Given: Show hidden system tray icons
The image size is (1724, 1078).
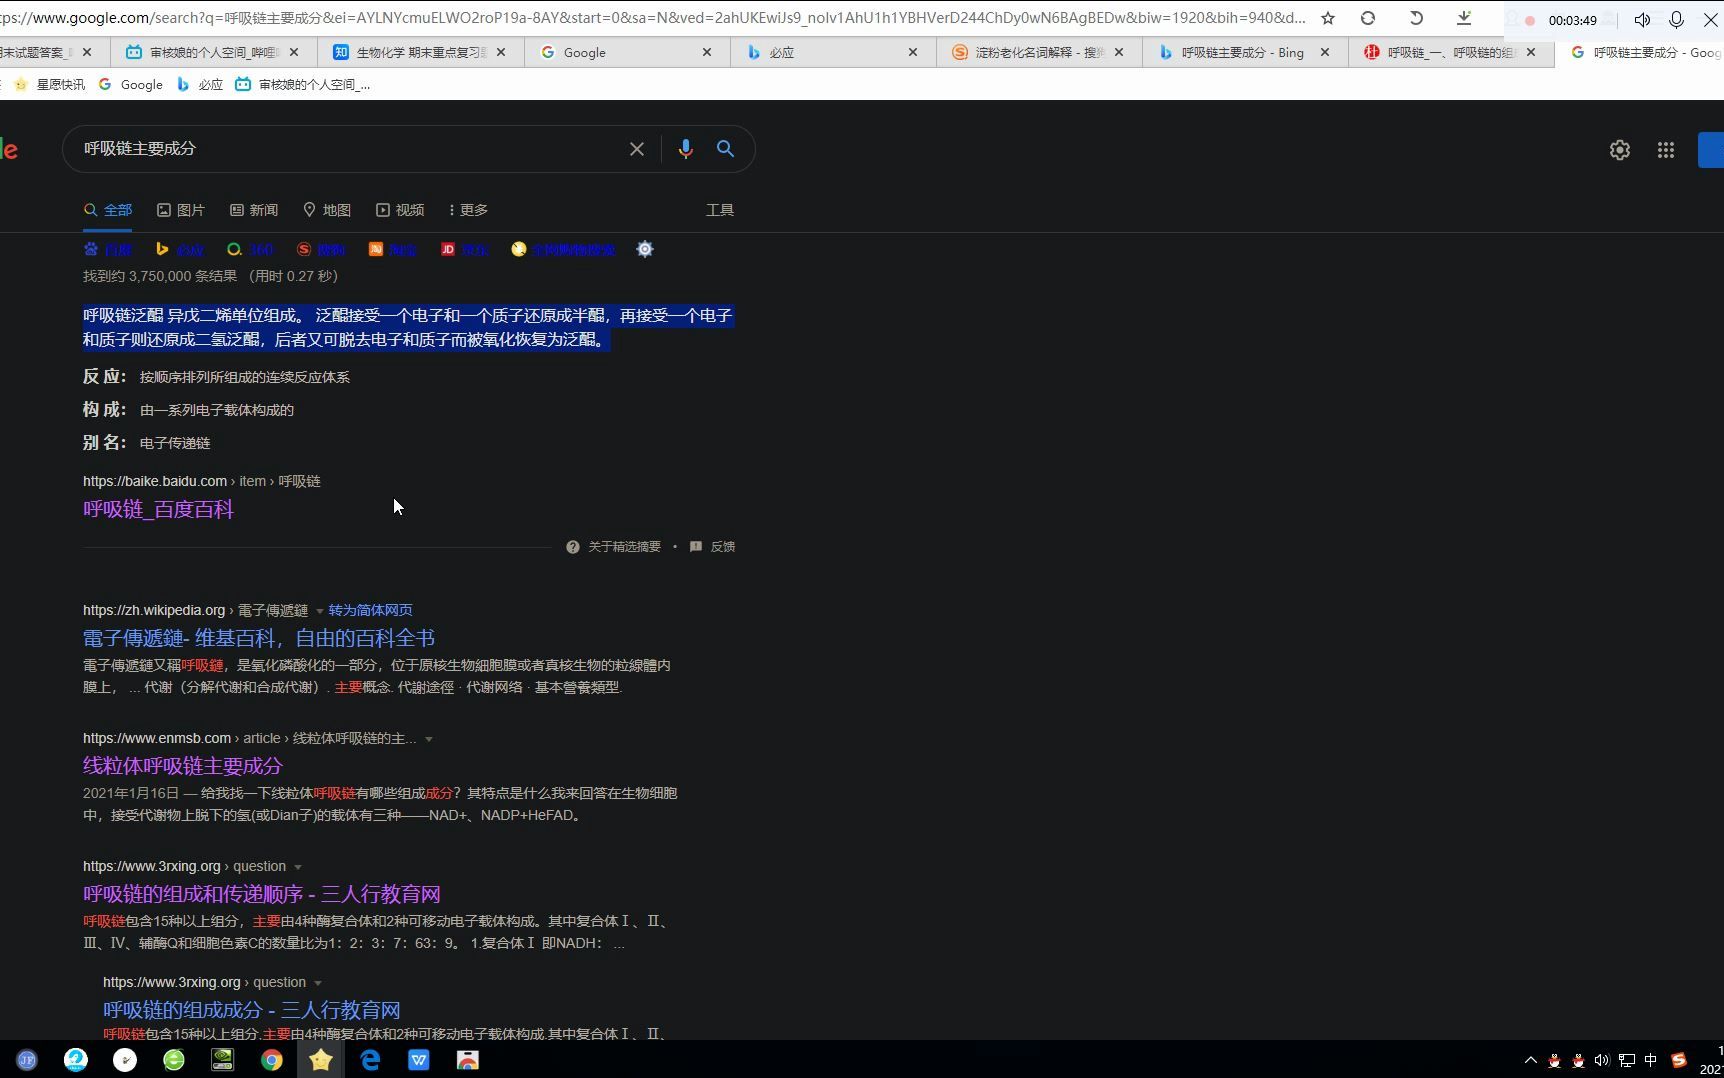Looking at the screenshot, I should pyautogui.click(x=1530, y=1060).
